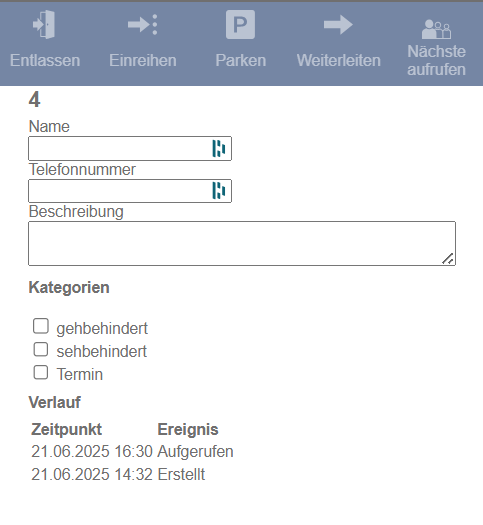This screenshot has width=483, height=525.
Task: Click the Einreihen label
Action: click(143, 61)
